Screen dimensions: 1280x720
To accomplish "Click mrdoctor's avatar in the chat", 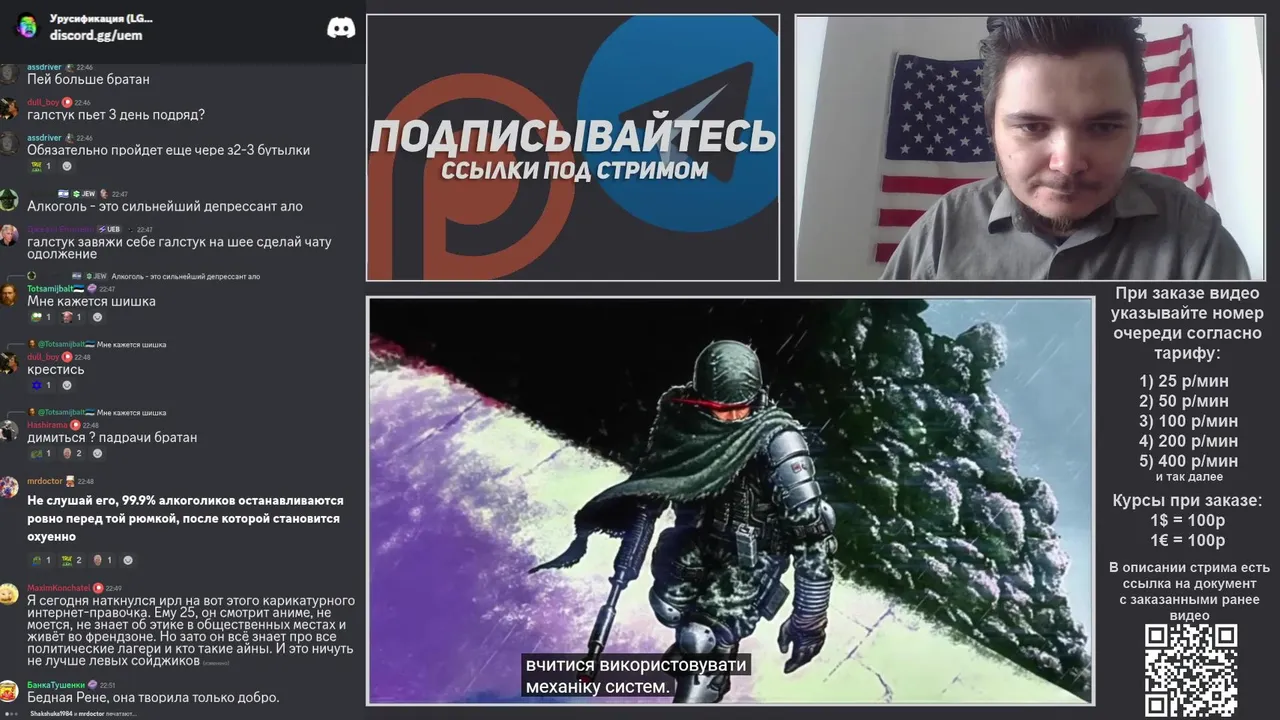I will [9, 487].
